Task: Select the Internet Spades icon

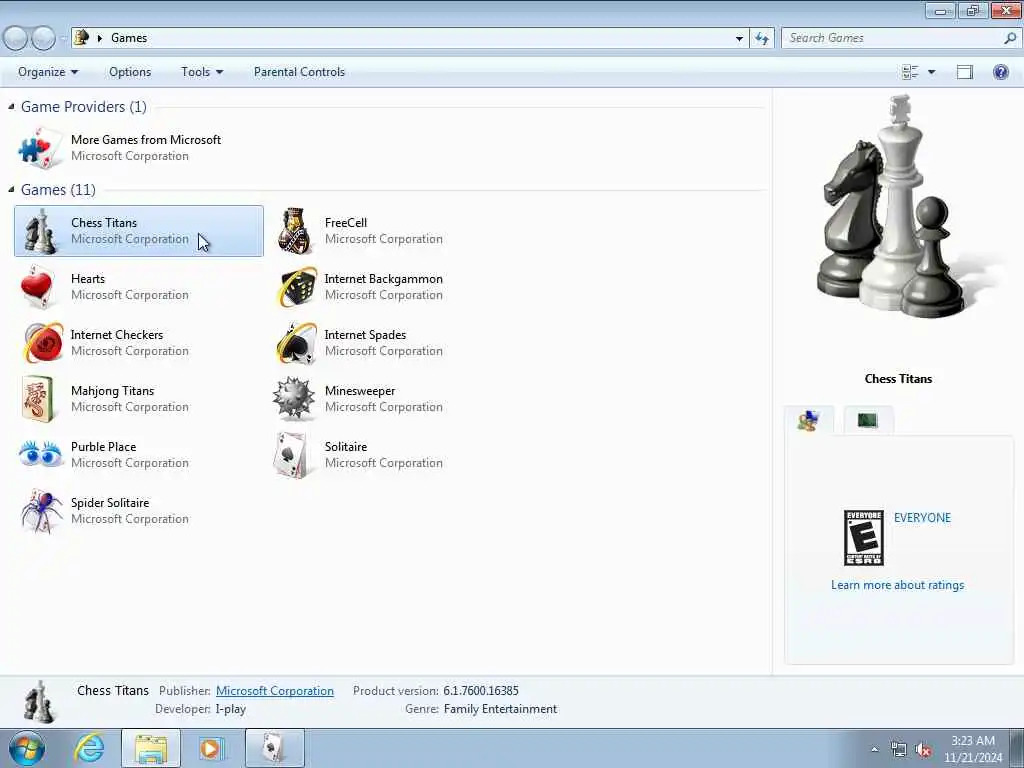Action: pos(296,343)
